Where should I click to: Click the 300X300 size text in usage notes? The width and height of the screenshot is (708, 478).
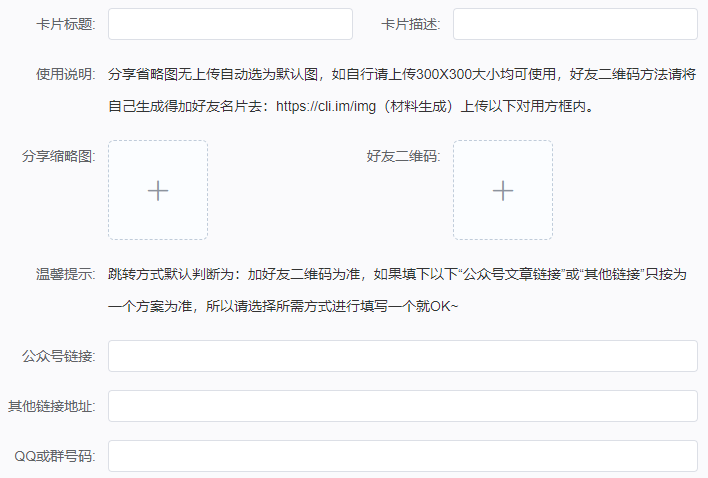[x=438, y=74]
